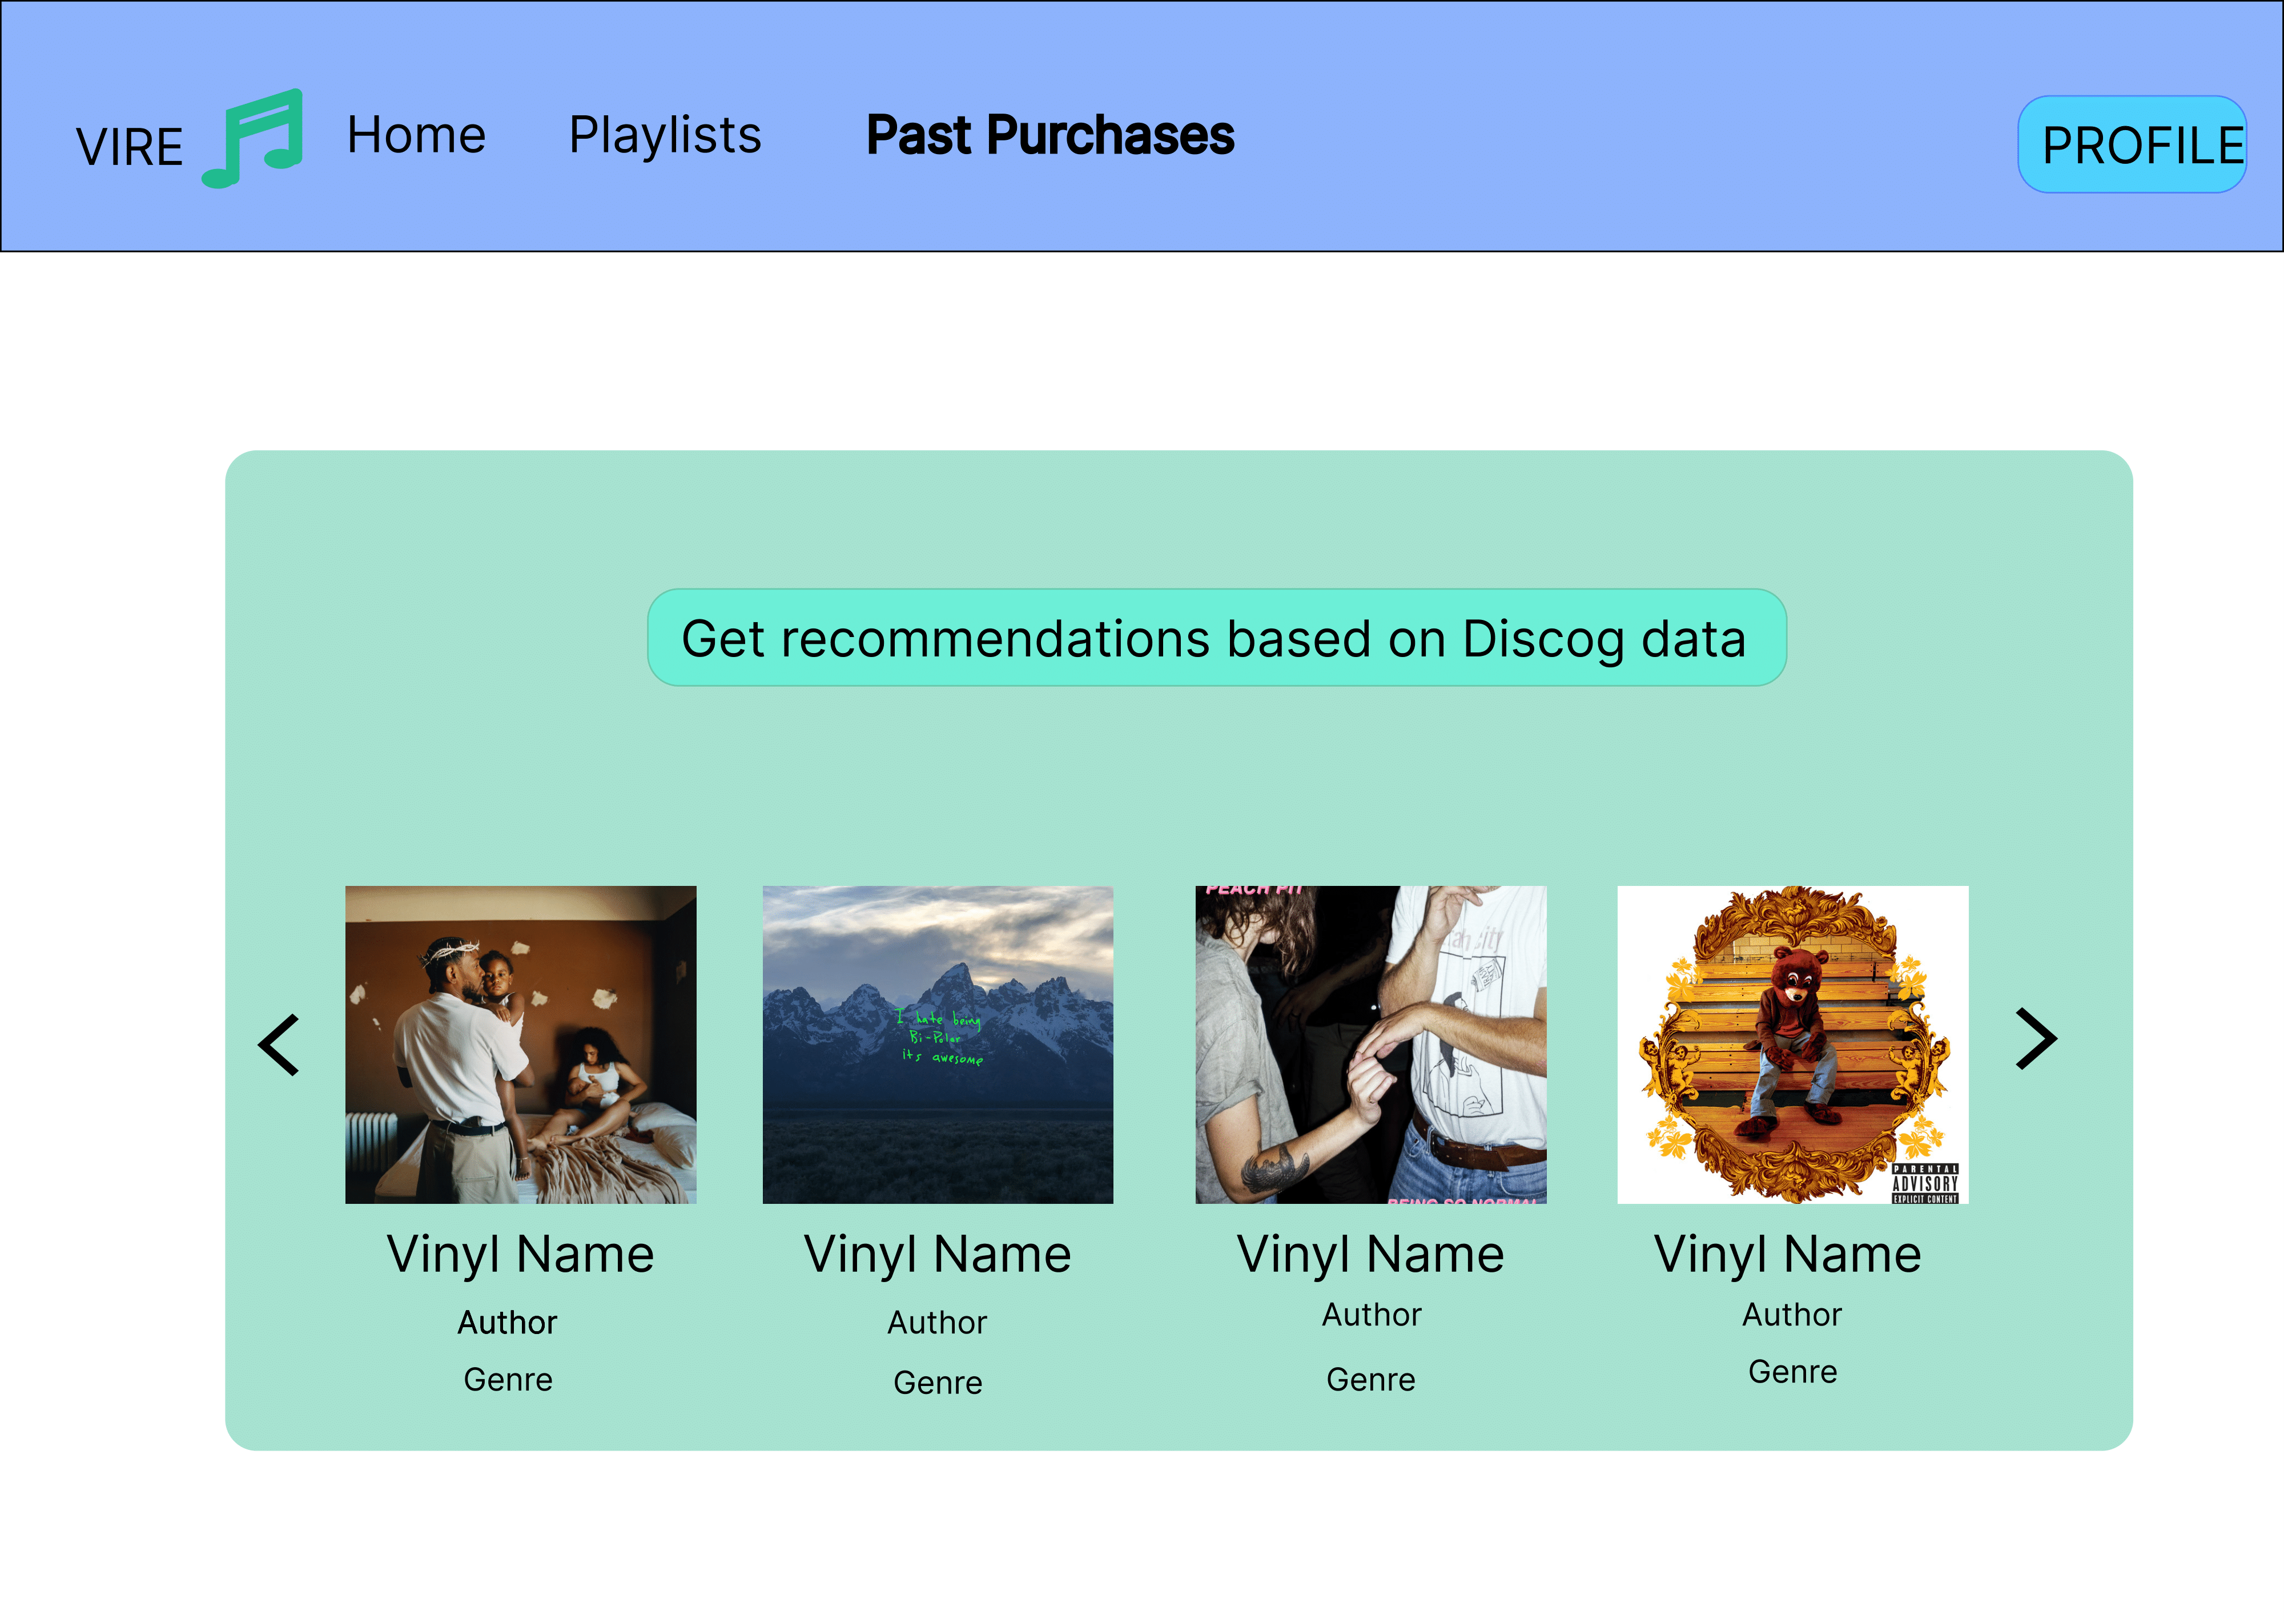Show next vinyls with right arrow
The image size is (2284, 1624).
[2035, 1039]
